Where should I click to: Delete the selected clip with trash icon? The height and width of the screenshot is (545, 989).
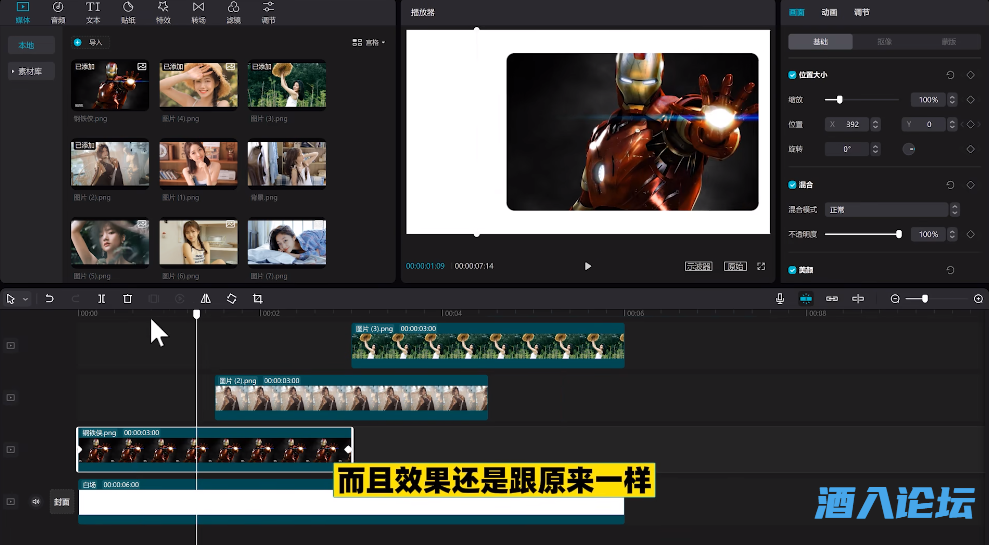(x=127, y=299)
